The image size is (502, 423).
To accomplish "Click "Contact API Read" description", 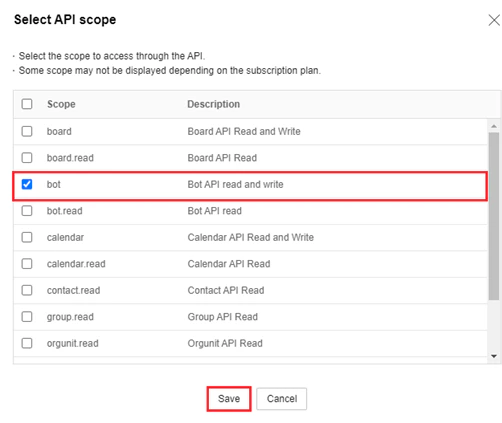I will 226,290.
